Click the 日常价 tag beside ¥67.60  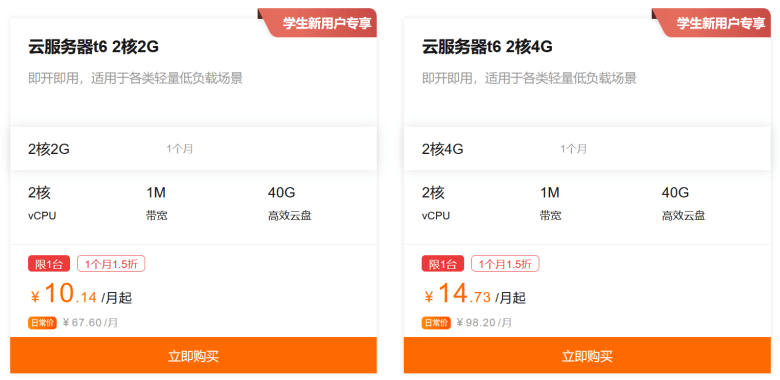pyautogui.click(x=42, y=323)
